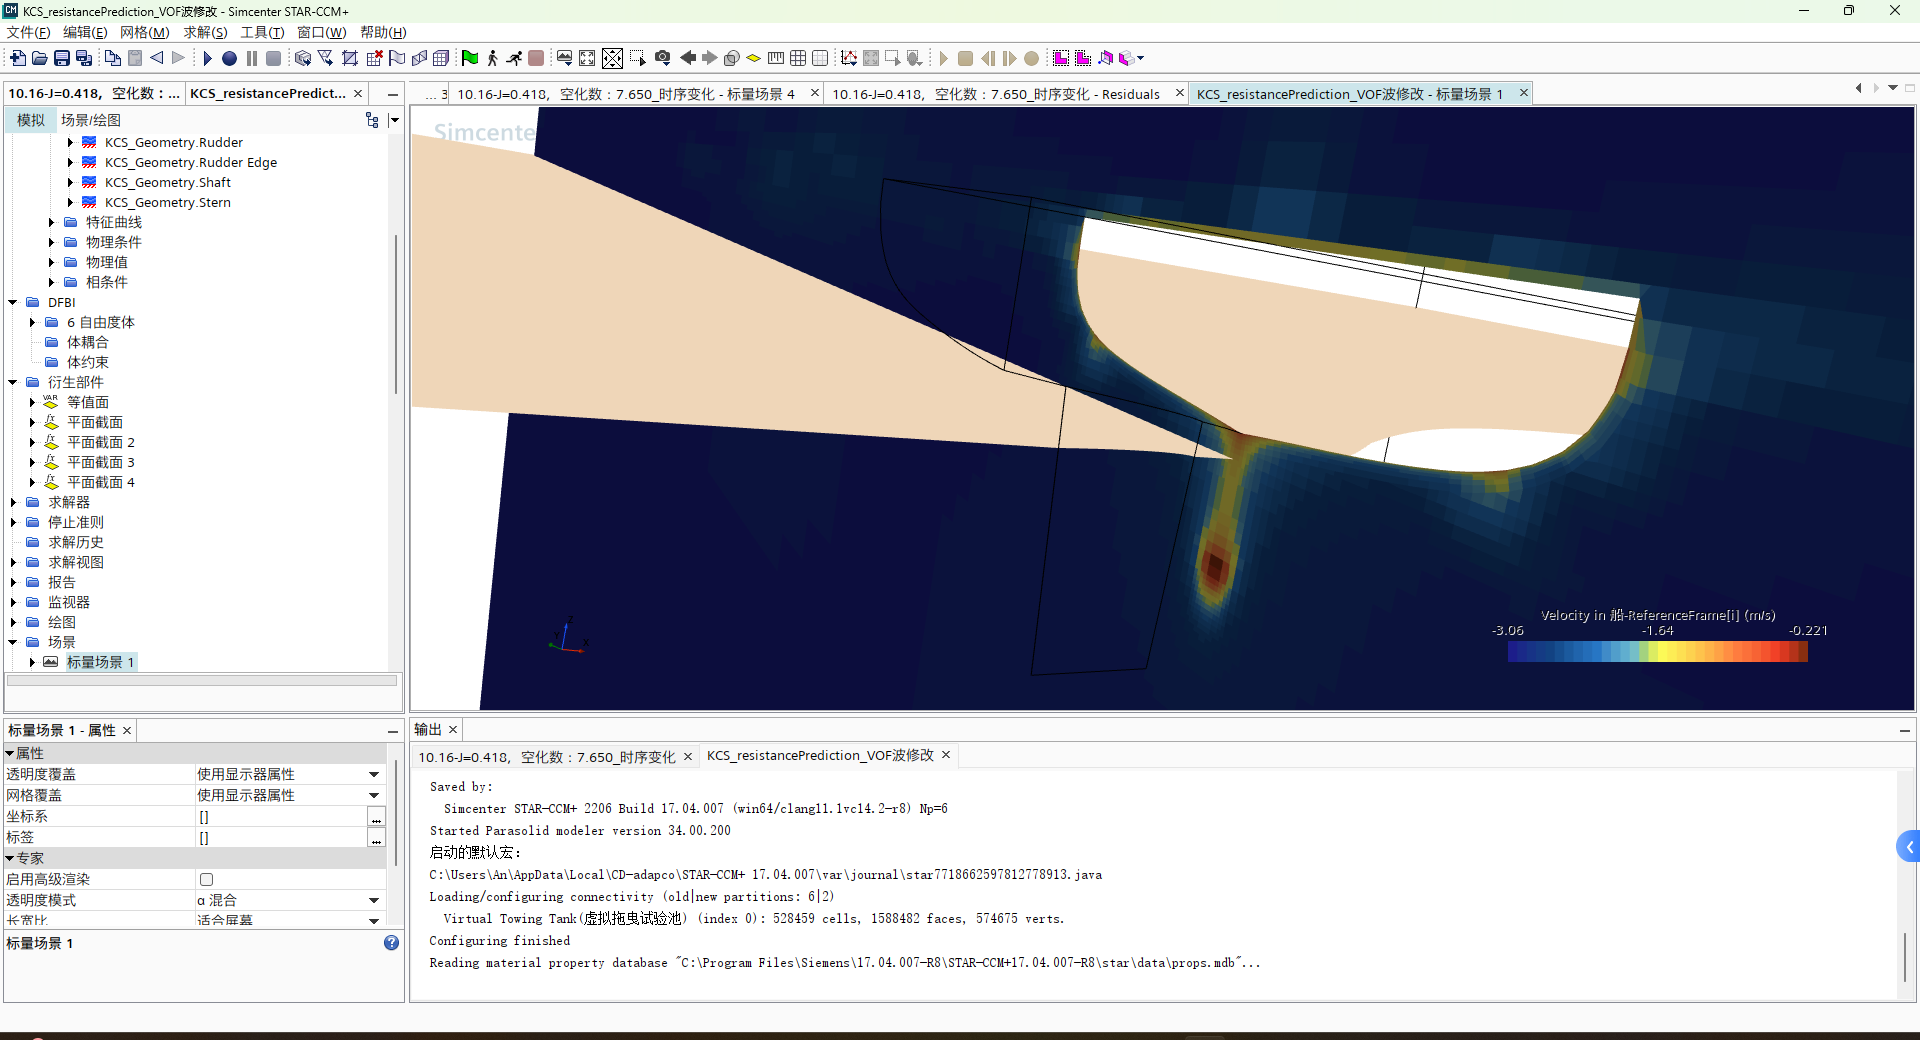Click the Save All double-floppy icon
Viewport: 1920px width, 1040px height.
pyautogui.click(x=84, y=58)
